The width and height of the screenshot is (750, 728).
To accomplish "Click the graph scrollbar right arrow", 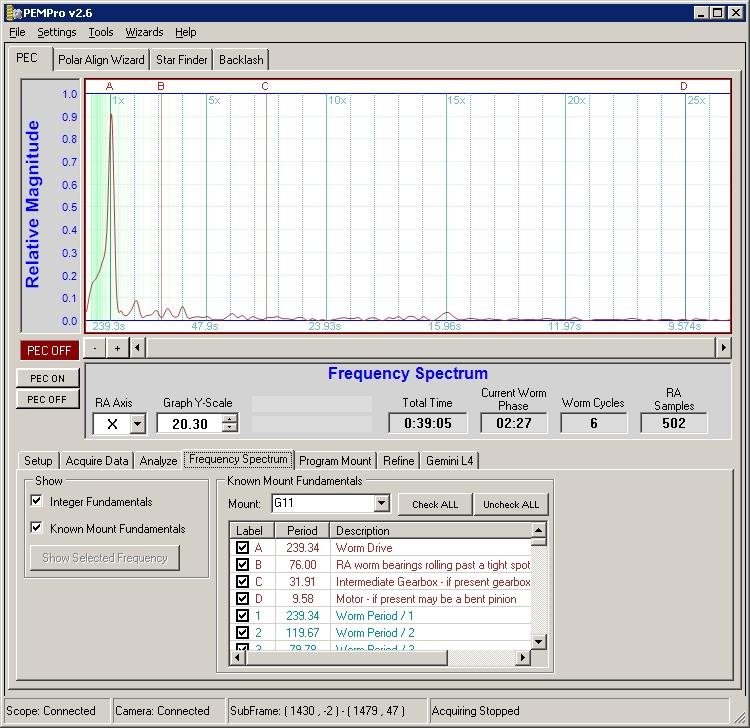I will (723, 348).
